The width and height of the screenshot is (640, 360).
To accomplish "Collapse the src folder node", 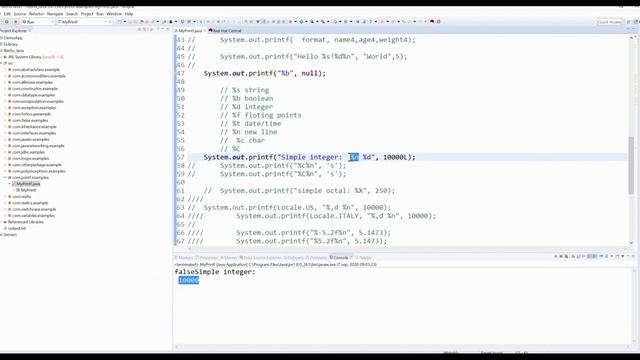I will point(1,63).
